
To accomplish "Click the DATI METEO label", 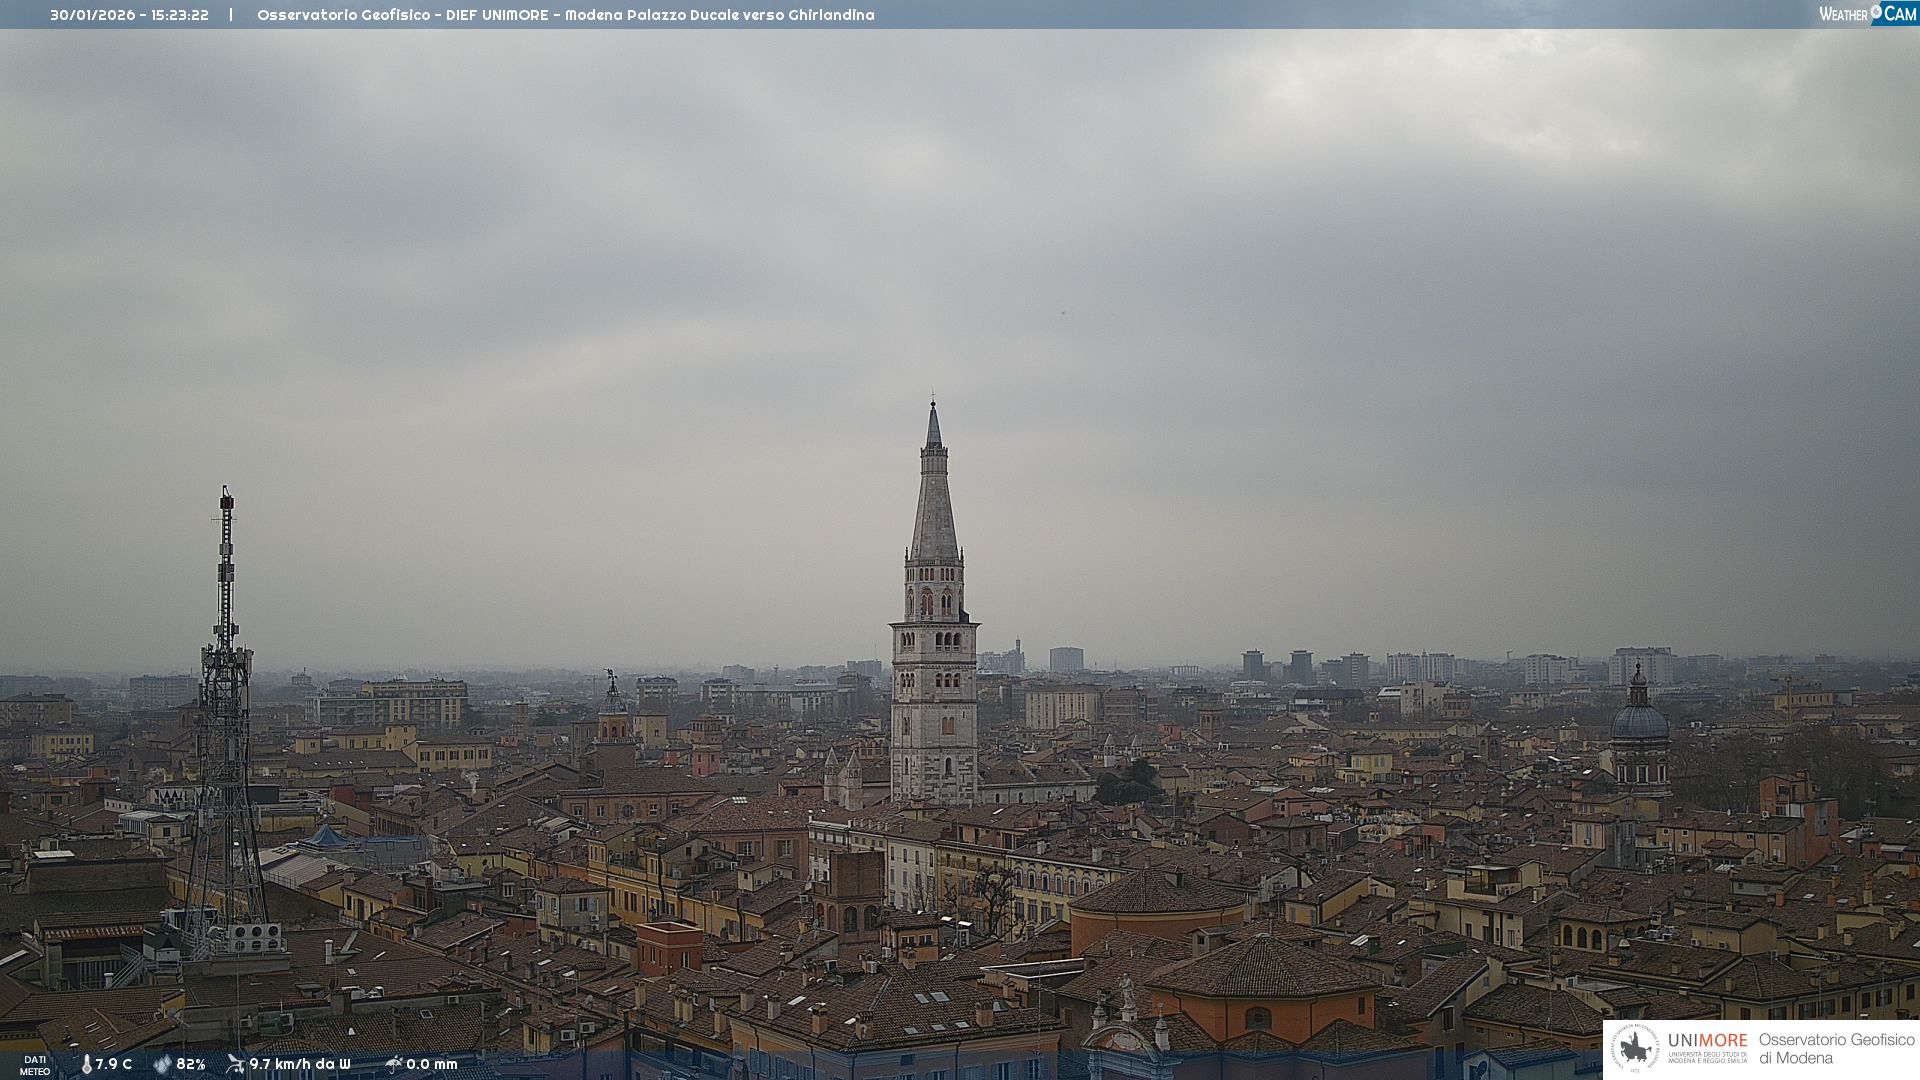I will click(x=35, y=1065).
